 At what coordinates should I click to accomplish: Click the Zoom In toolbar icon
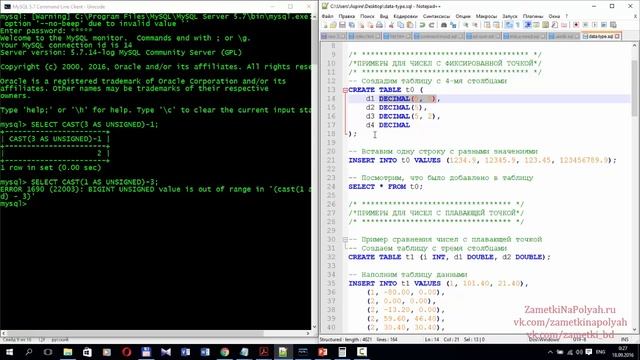[465, 25]
